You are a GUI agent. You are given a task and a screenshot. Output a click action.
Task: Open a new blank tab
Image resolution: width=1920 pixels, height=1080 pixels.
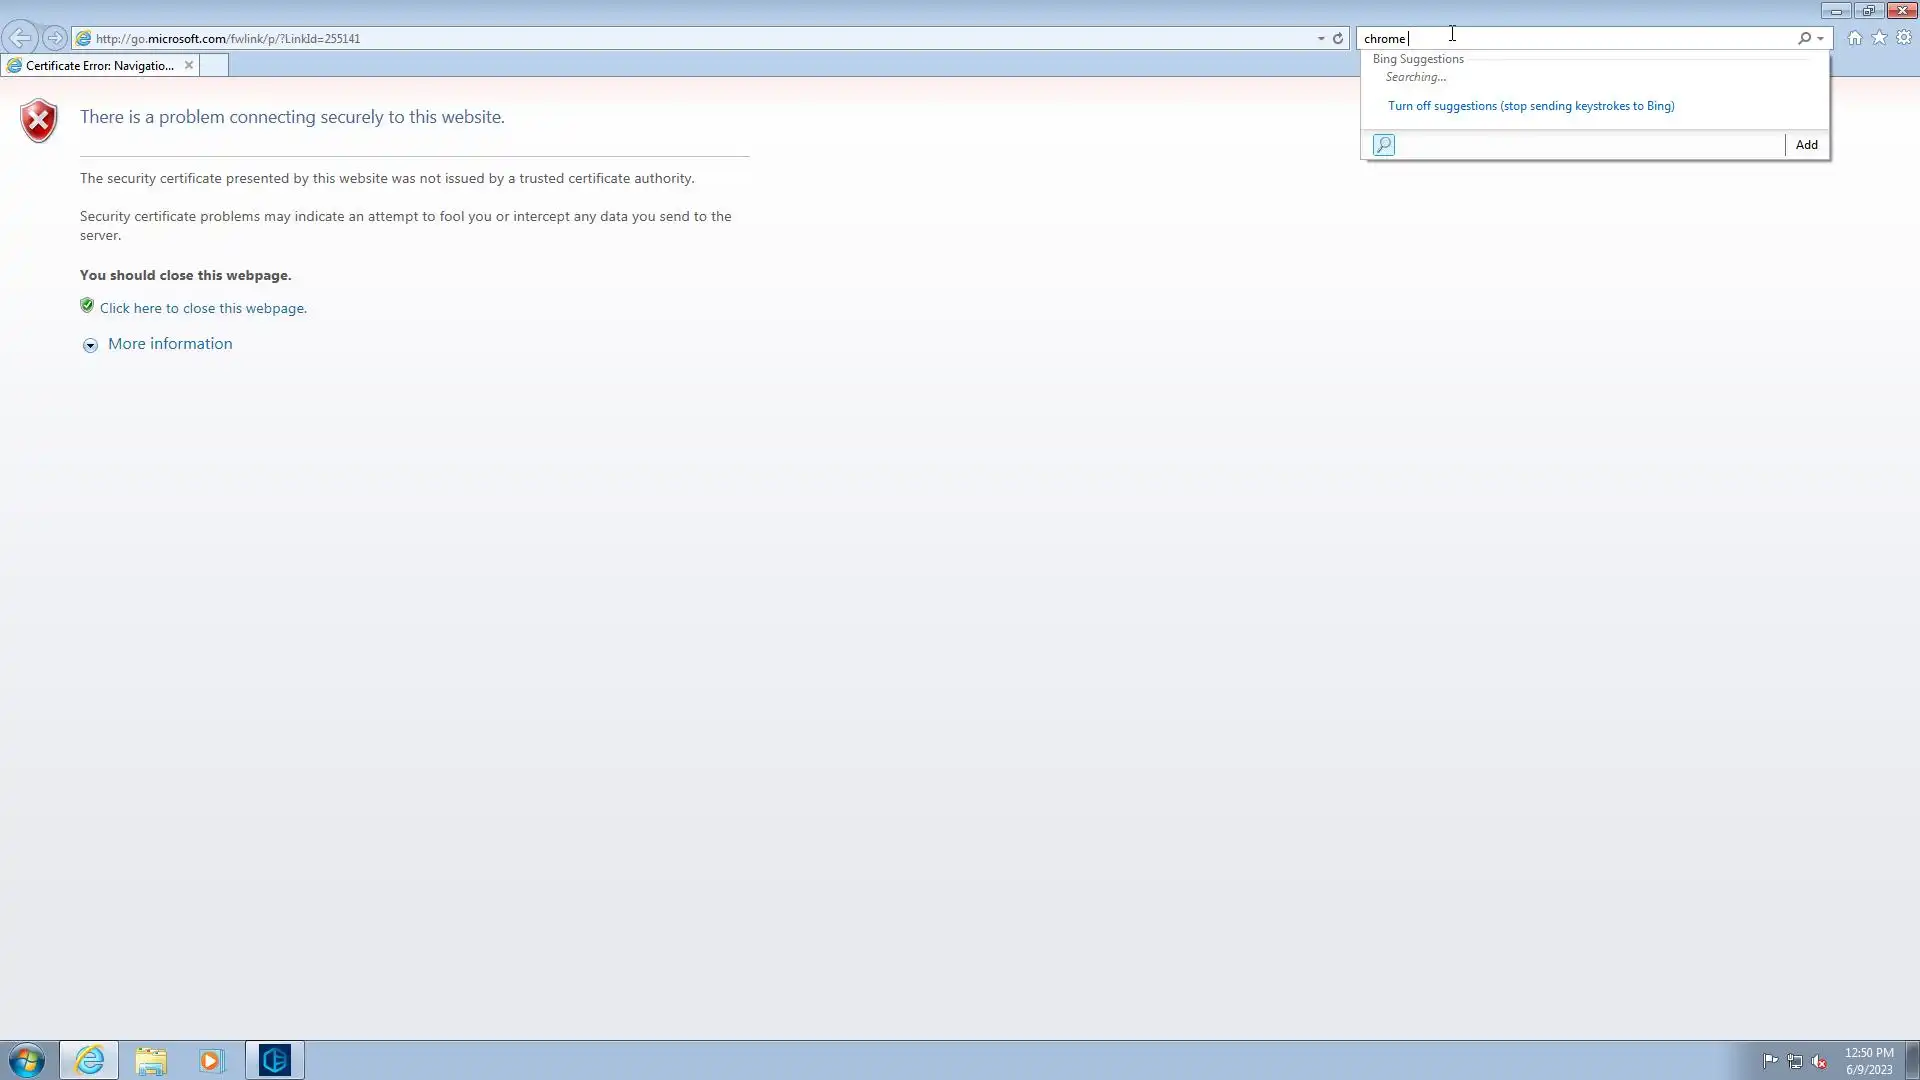(214, 66)
